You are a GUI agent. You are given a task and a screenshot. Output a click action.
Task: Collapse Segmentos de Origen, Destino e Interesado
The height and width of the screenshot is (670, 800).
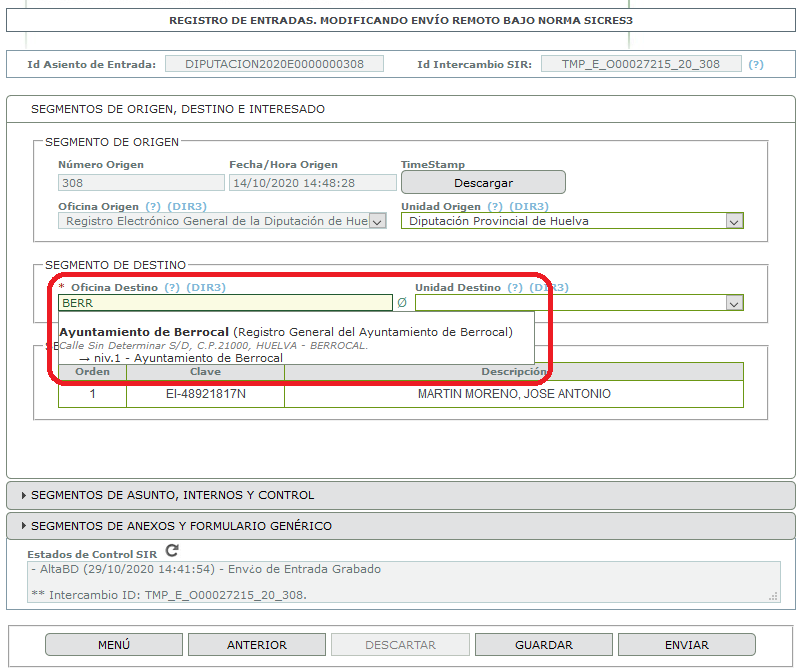(x=401, y=109)
